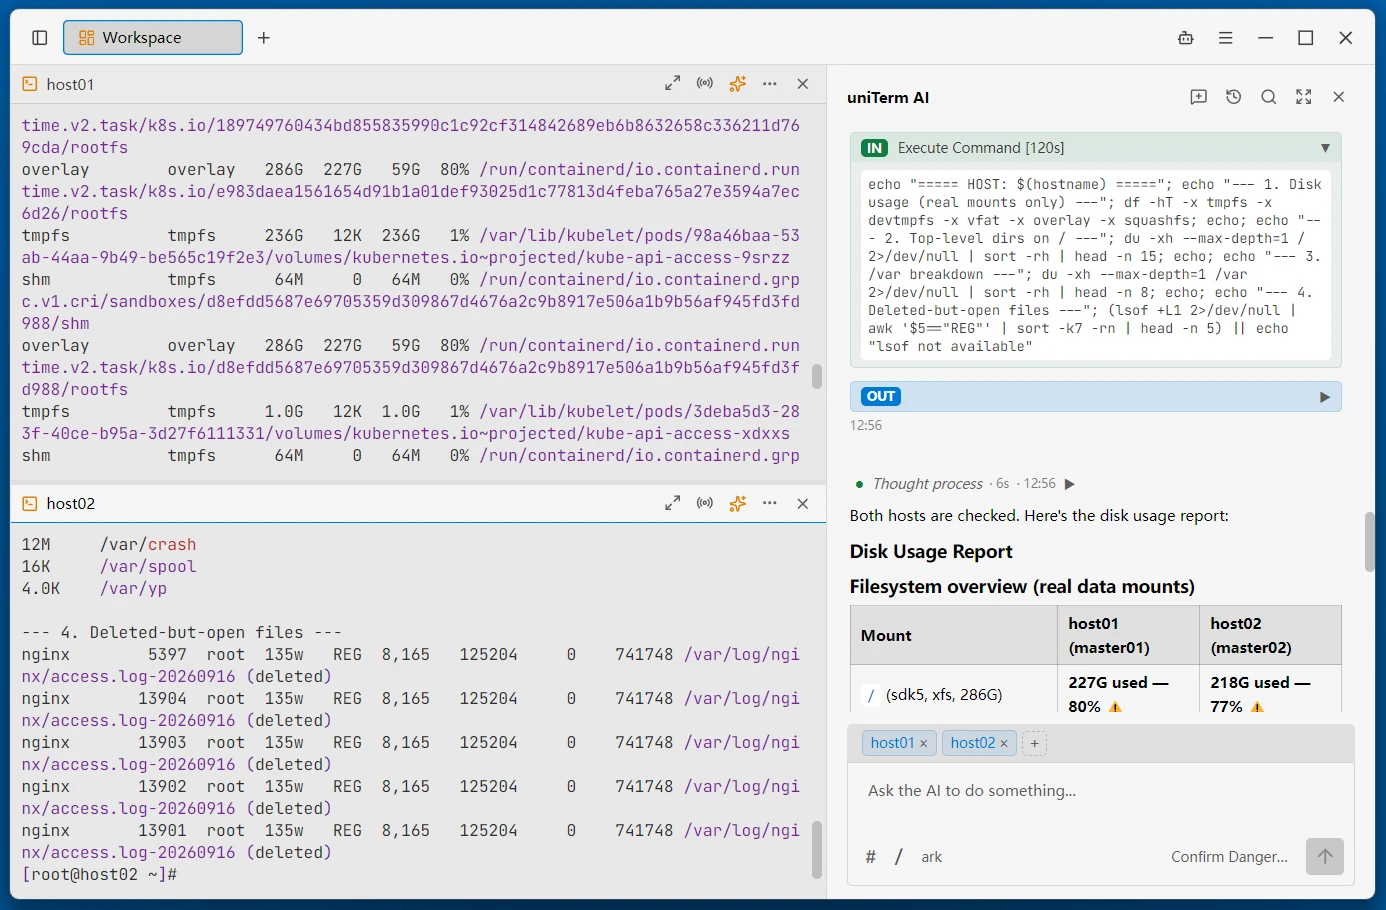
Task: Remove the host02 chip from AI context
Action: [x=1004, y=743]
